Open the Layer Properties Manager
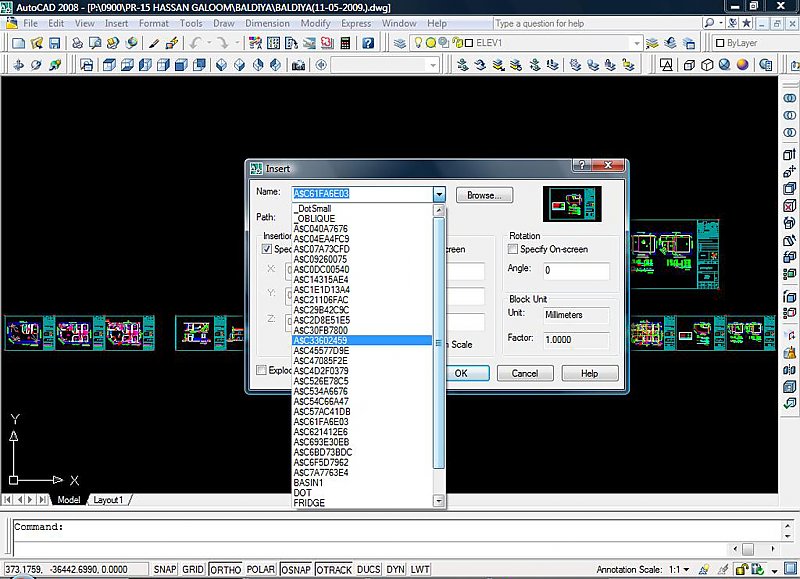The image size is (800, 579). tap(400, 42)
